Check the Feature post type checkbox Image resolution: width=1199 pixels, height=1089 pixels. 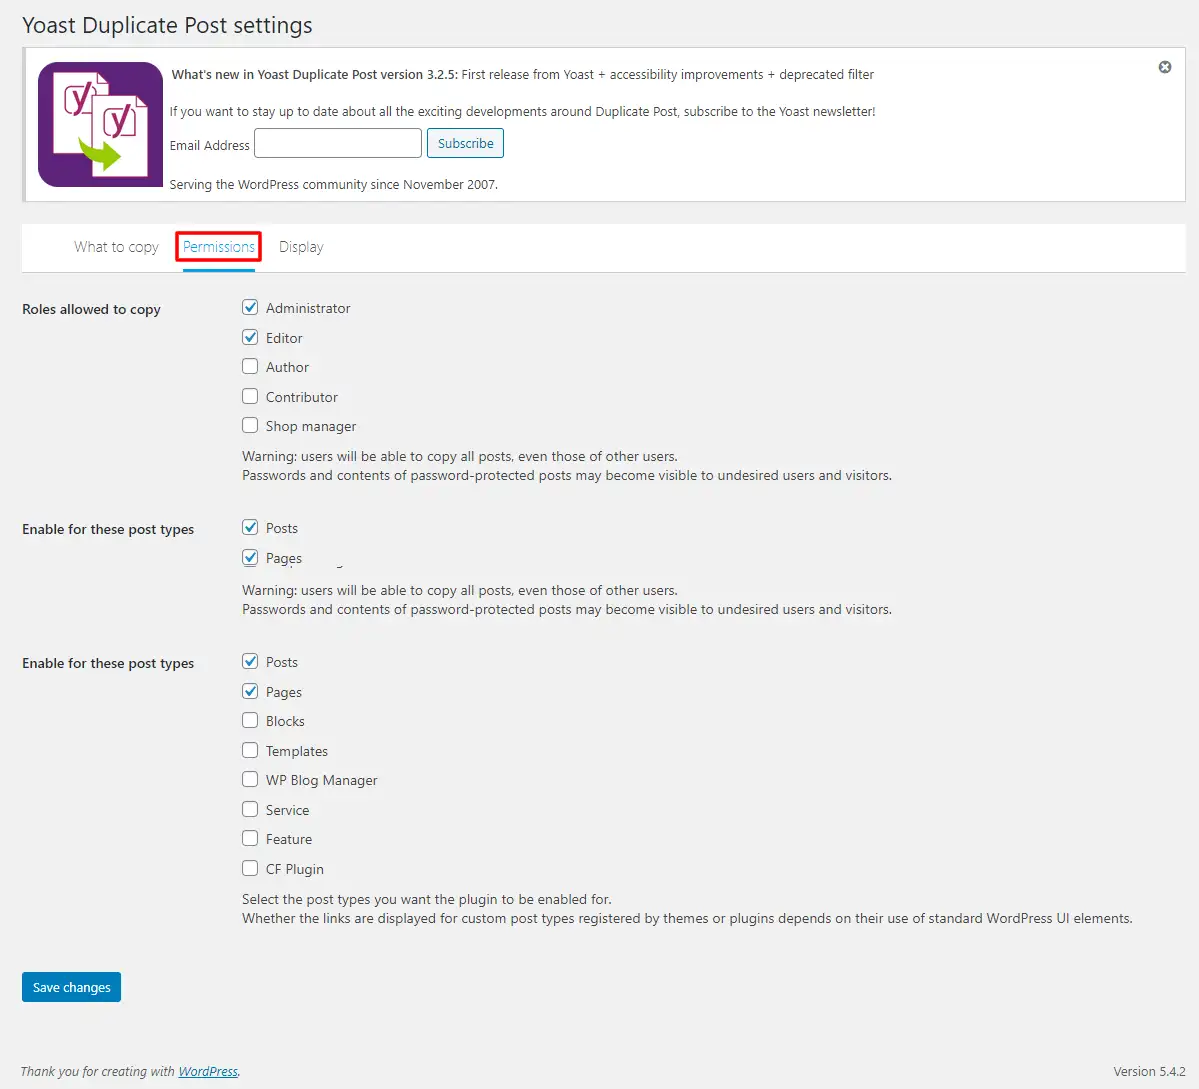[250, 838]
